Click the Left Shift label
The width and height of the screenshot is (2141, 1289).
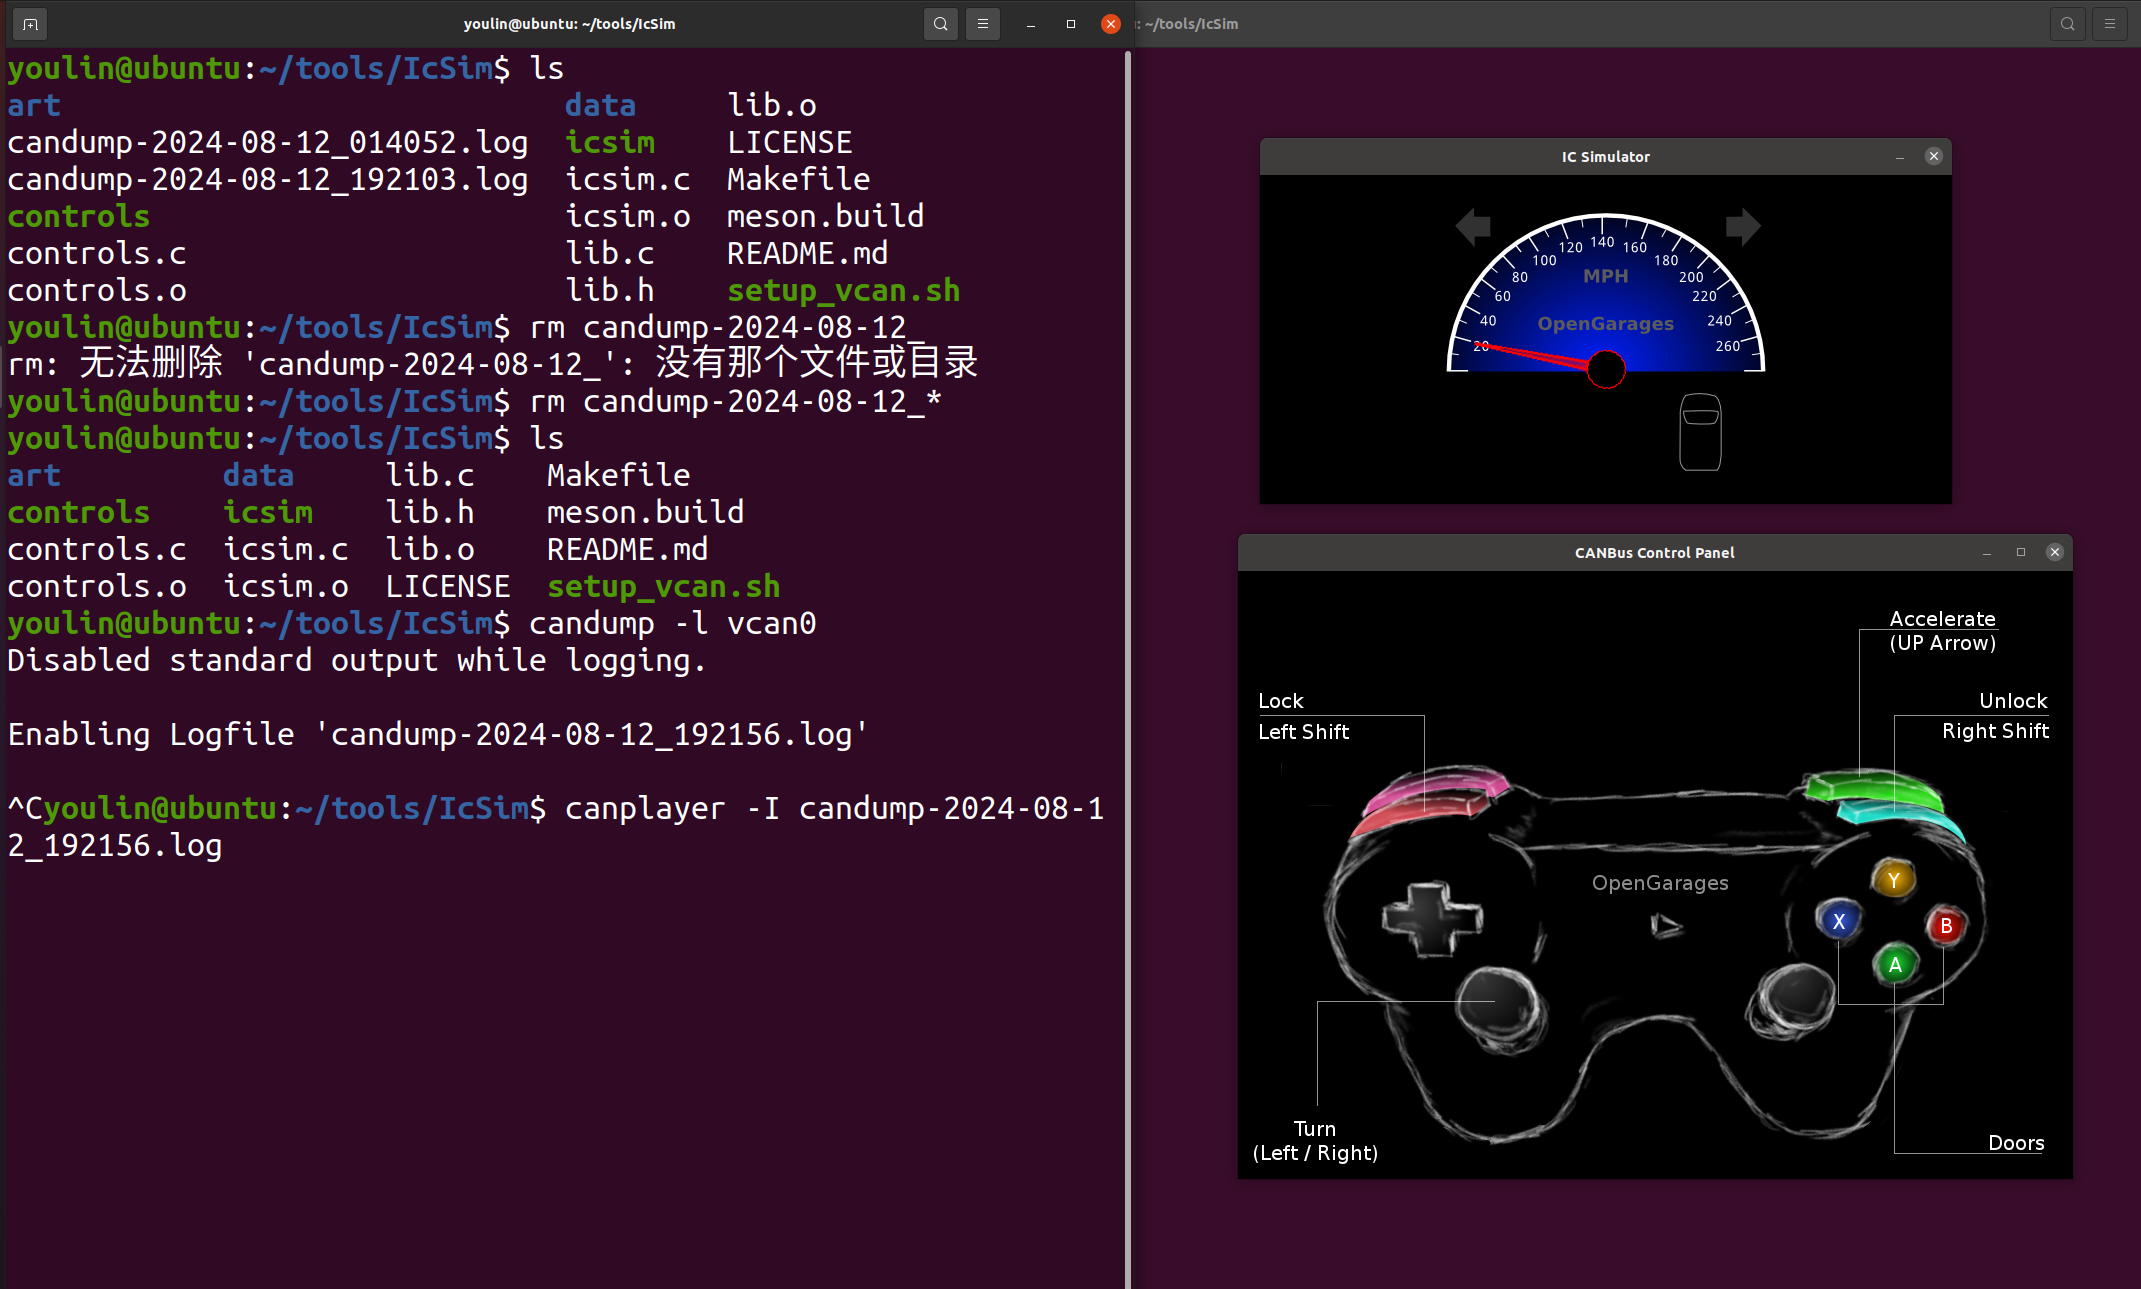pyautogui.click(x=1303, y=731)
